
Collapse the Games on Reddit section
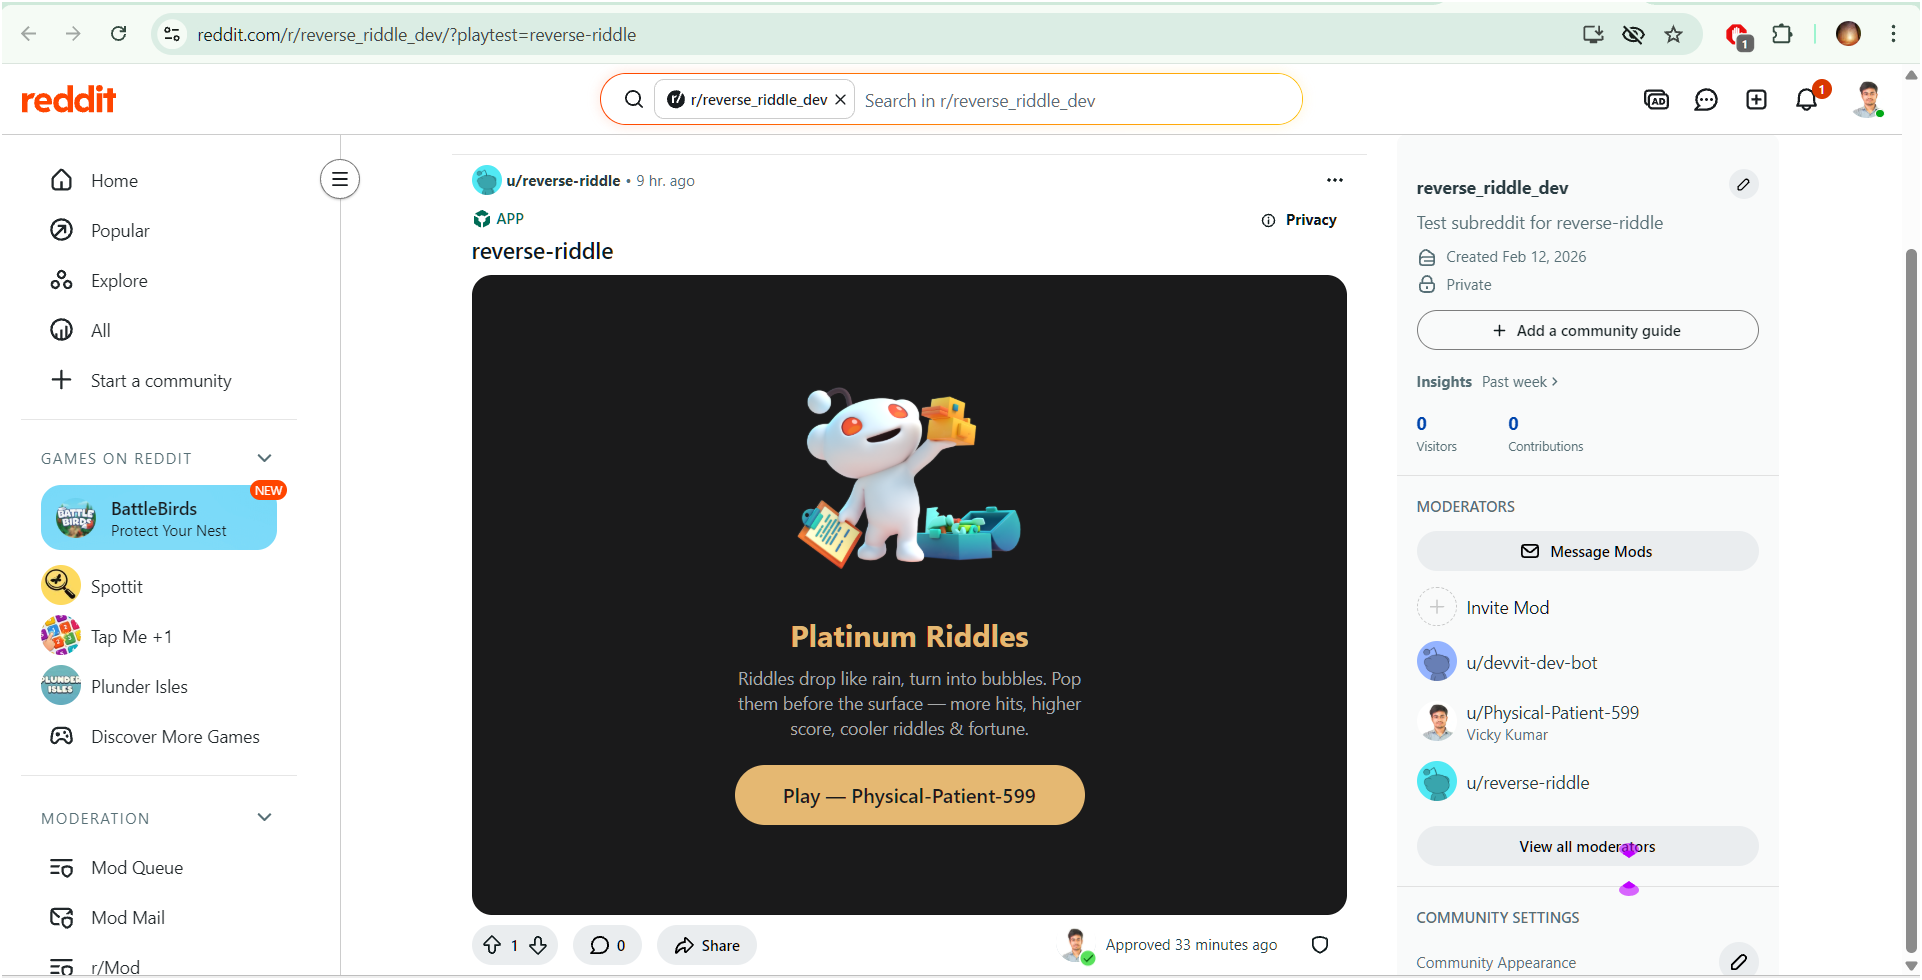point(264,458)
